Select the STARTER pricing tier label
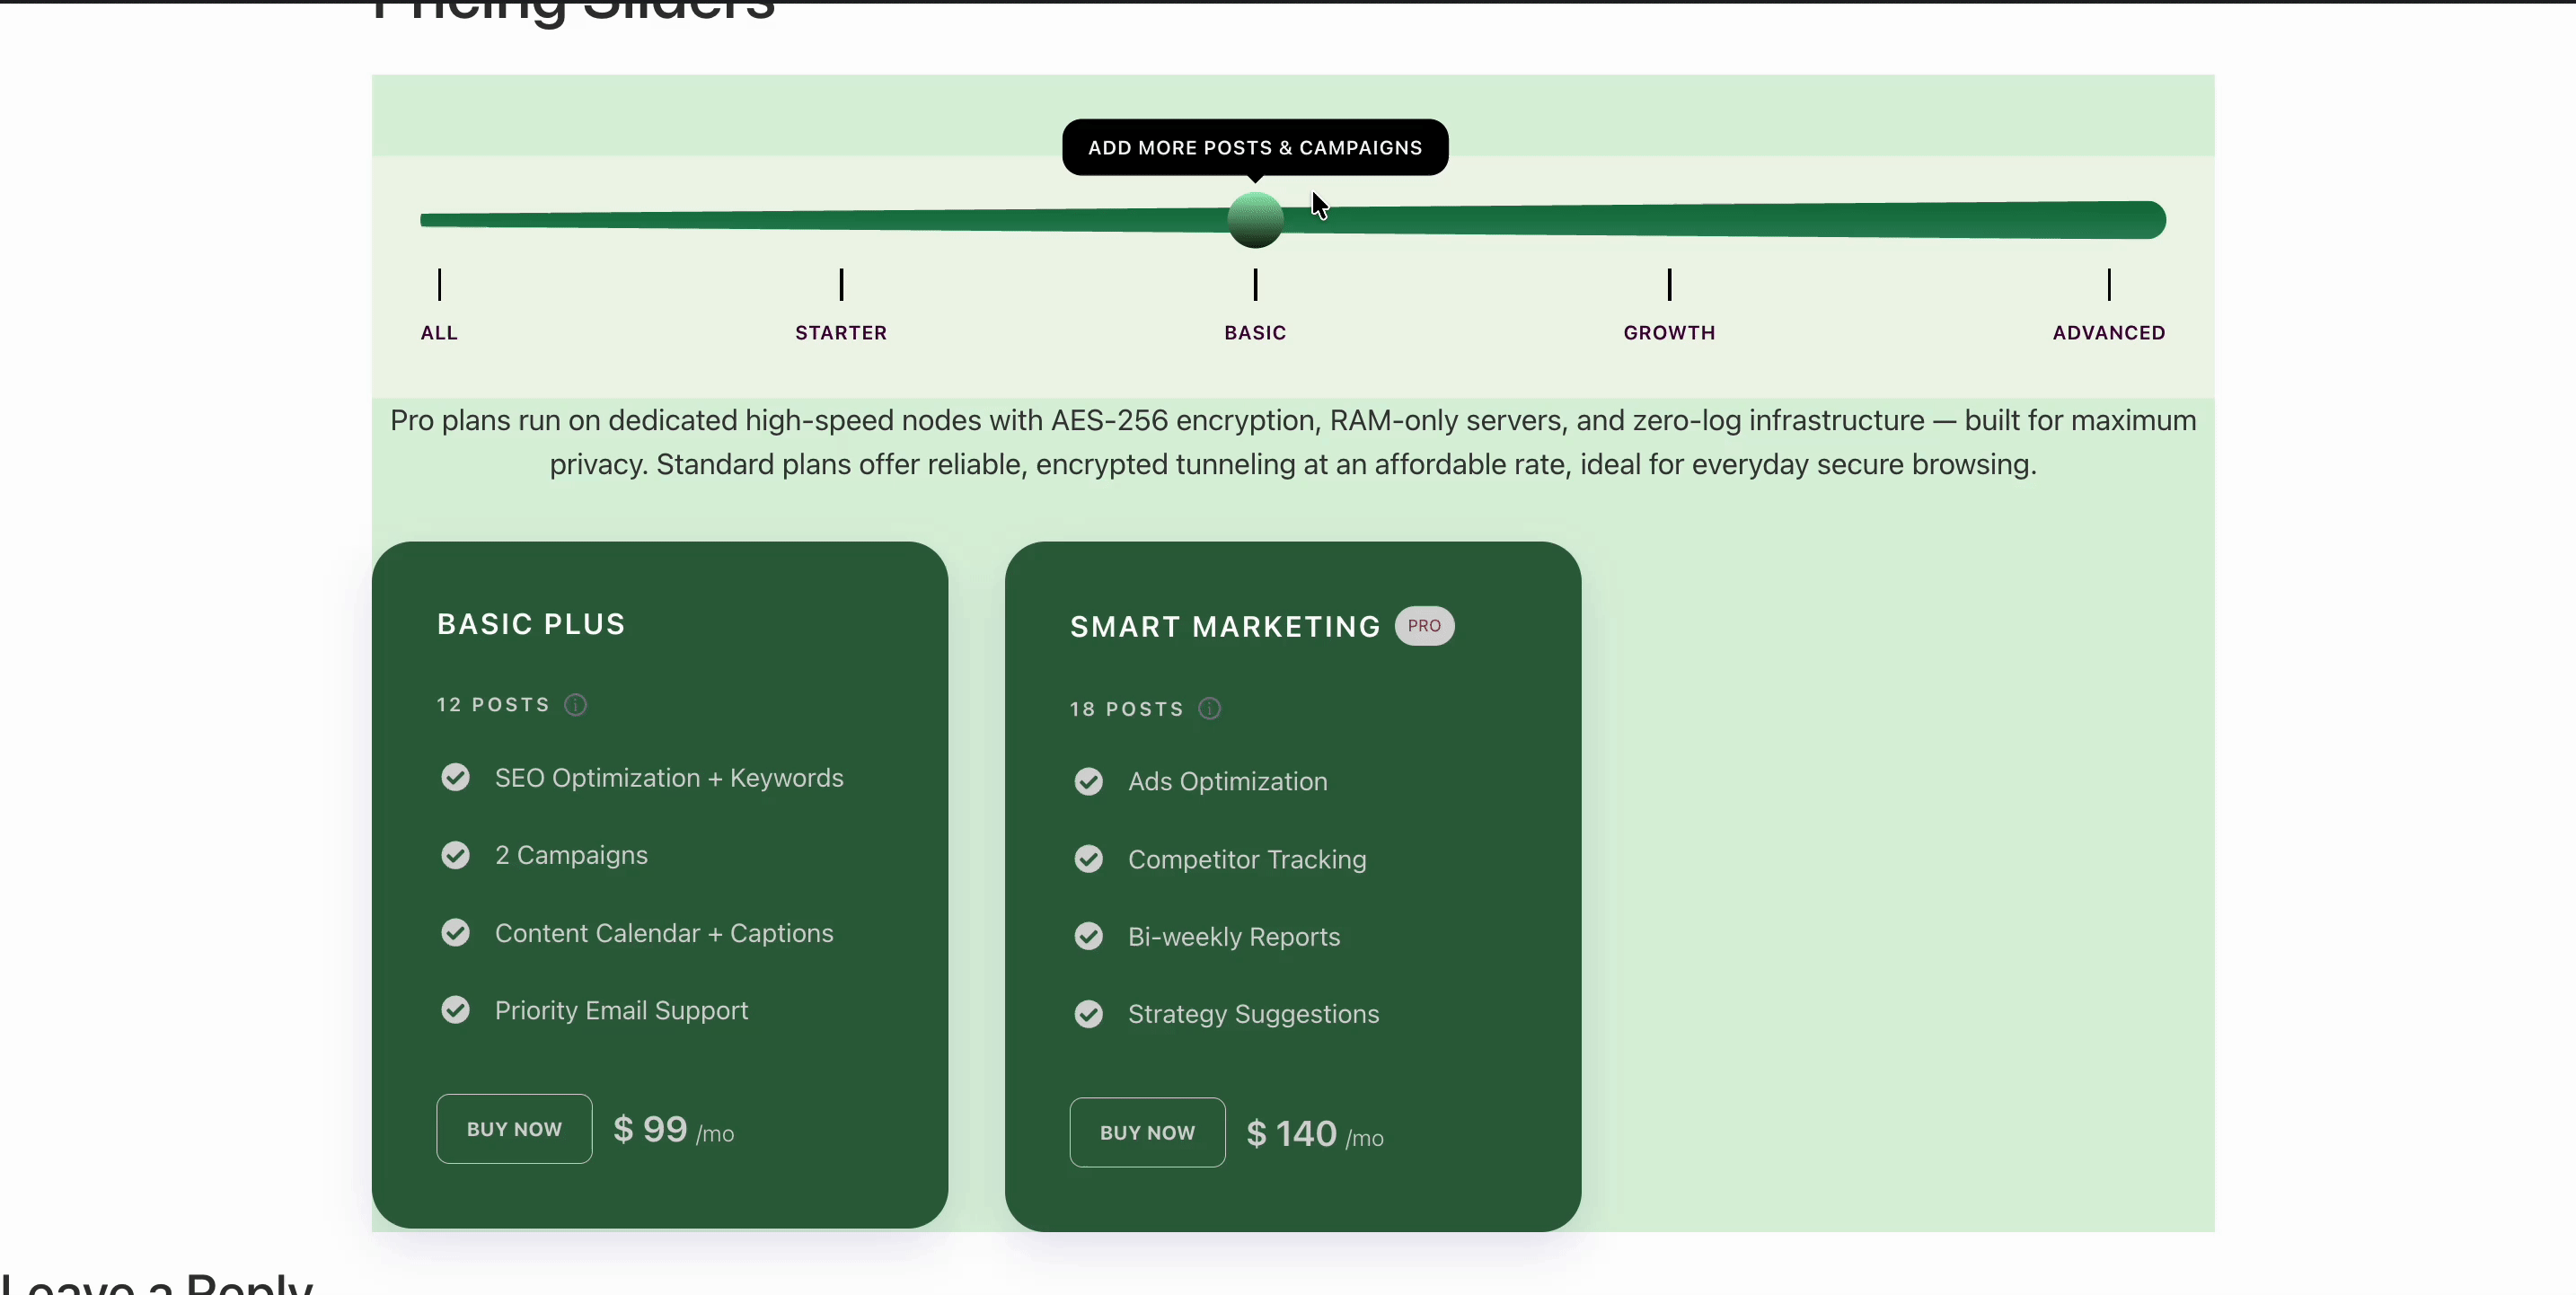 (840, 333)
